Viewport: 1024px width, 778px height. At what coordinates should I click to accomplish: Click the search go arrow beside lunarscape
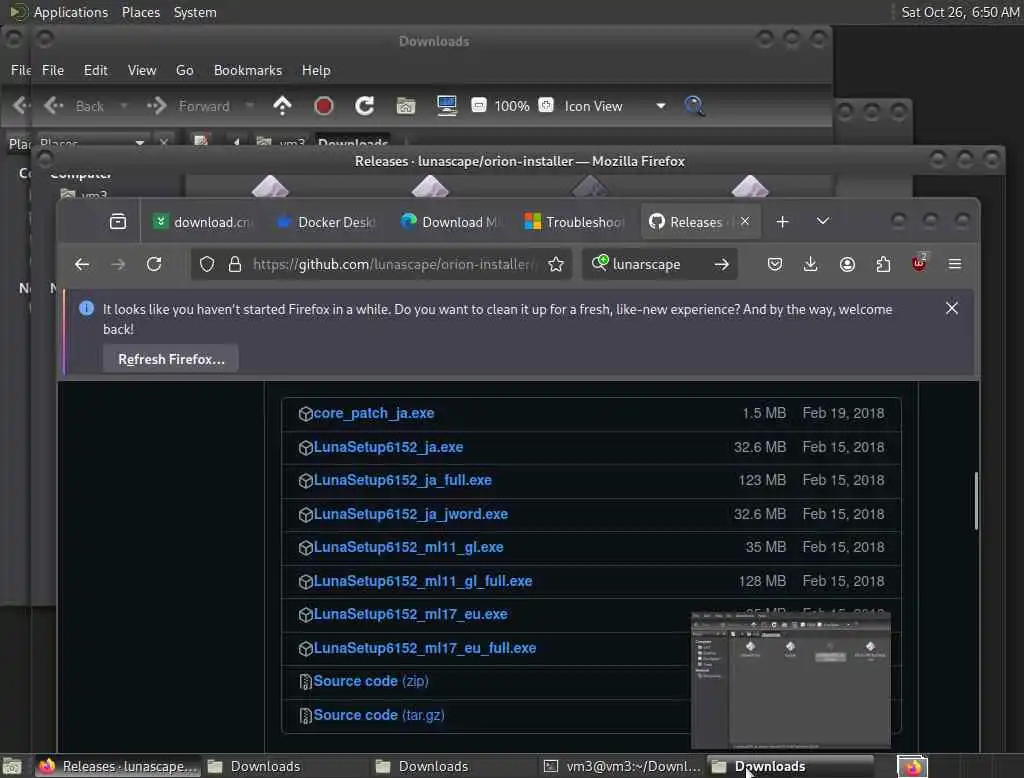coord(721,264)
